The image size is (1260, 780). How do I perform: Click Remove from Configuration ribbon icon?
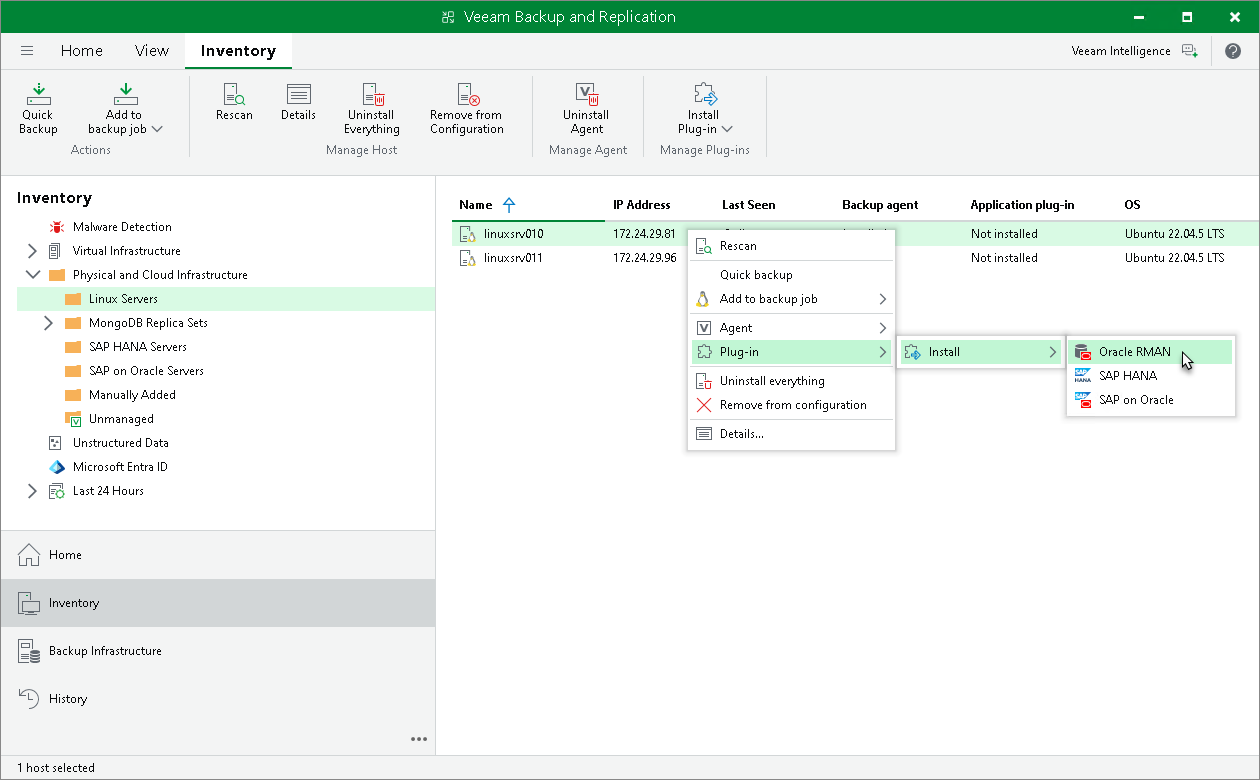point(467,94)
